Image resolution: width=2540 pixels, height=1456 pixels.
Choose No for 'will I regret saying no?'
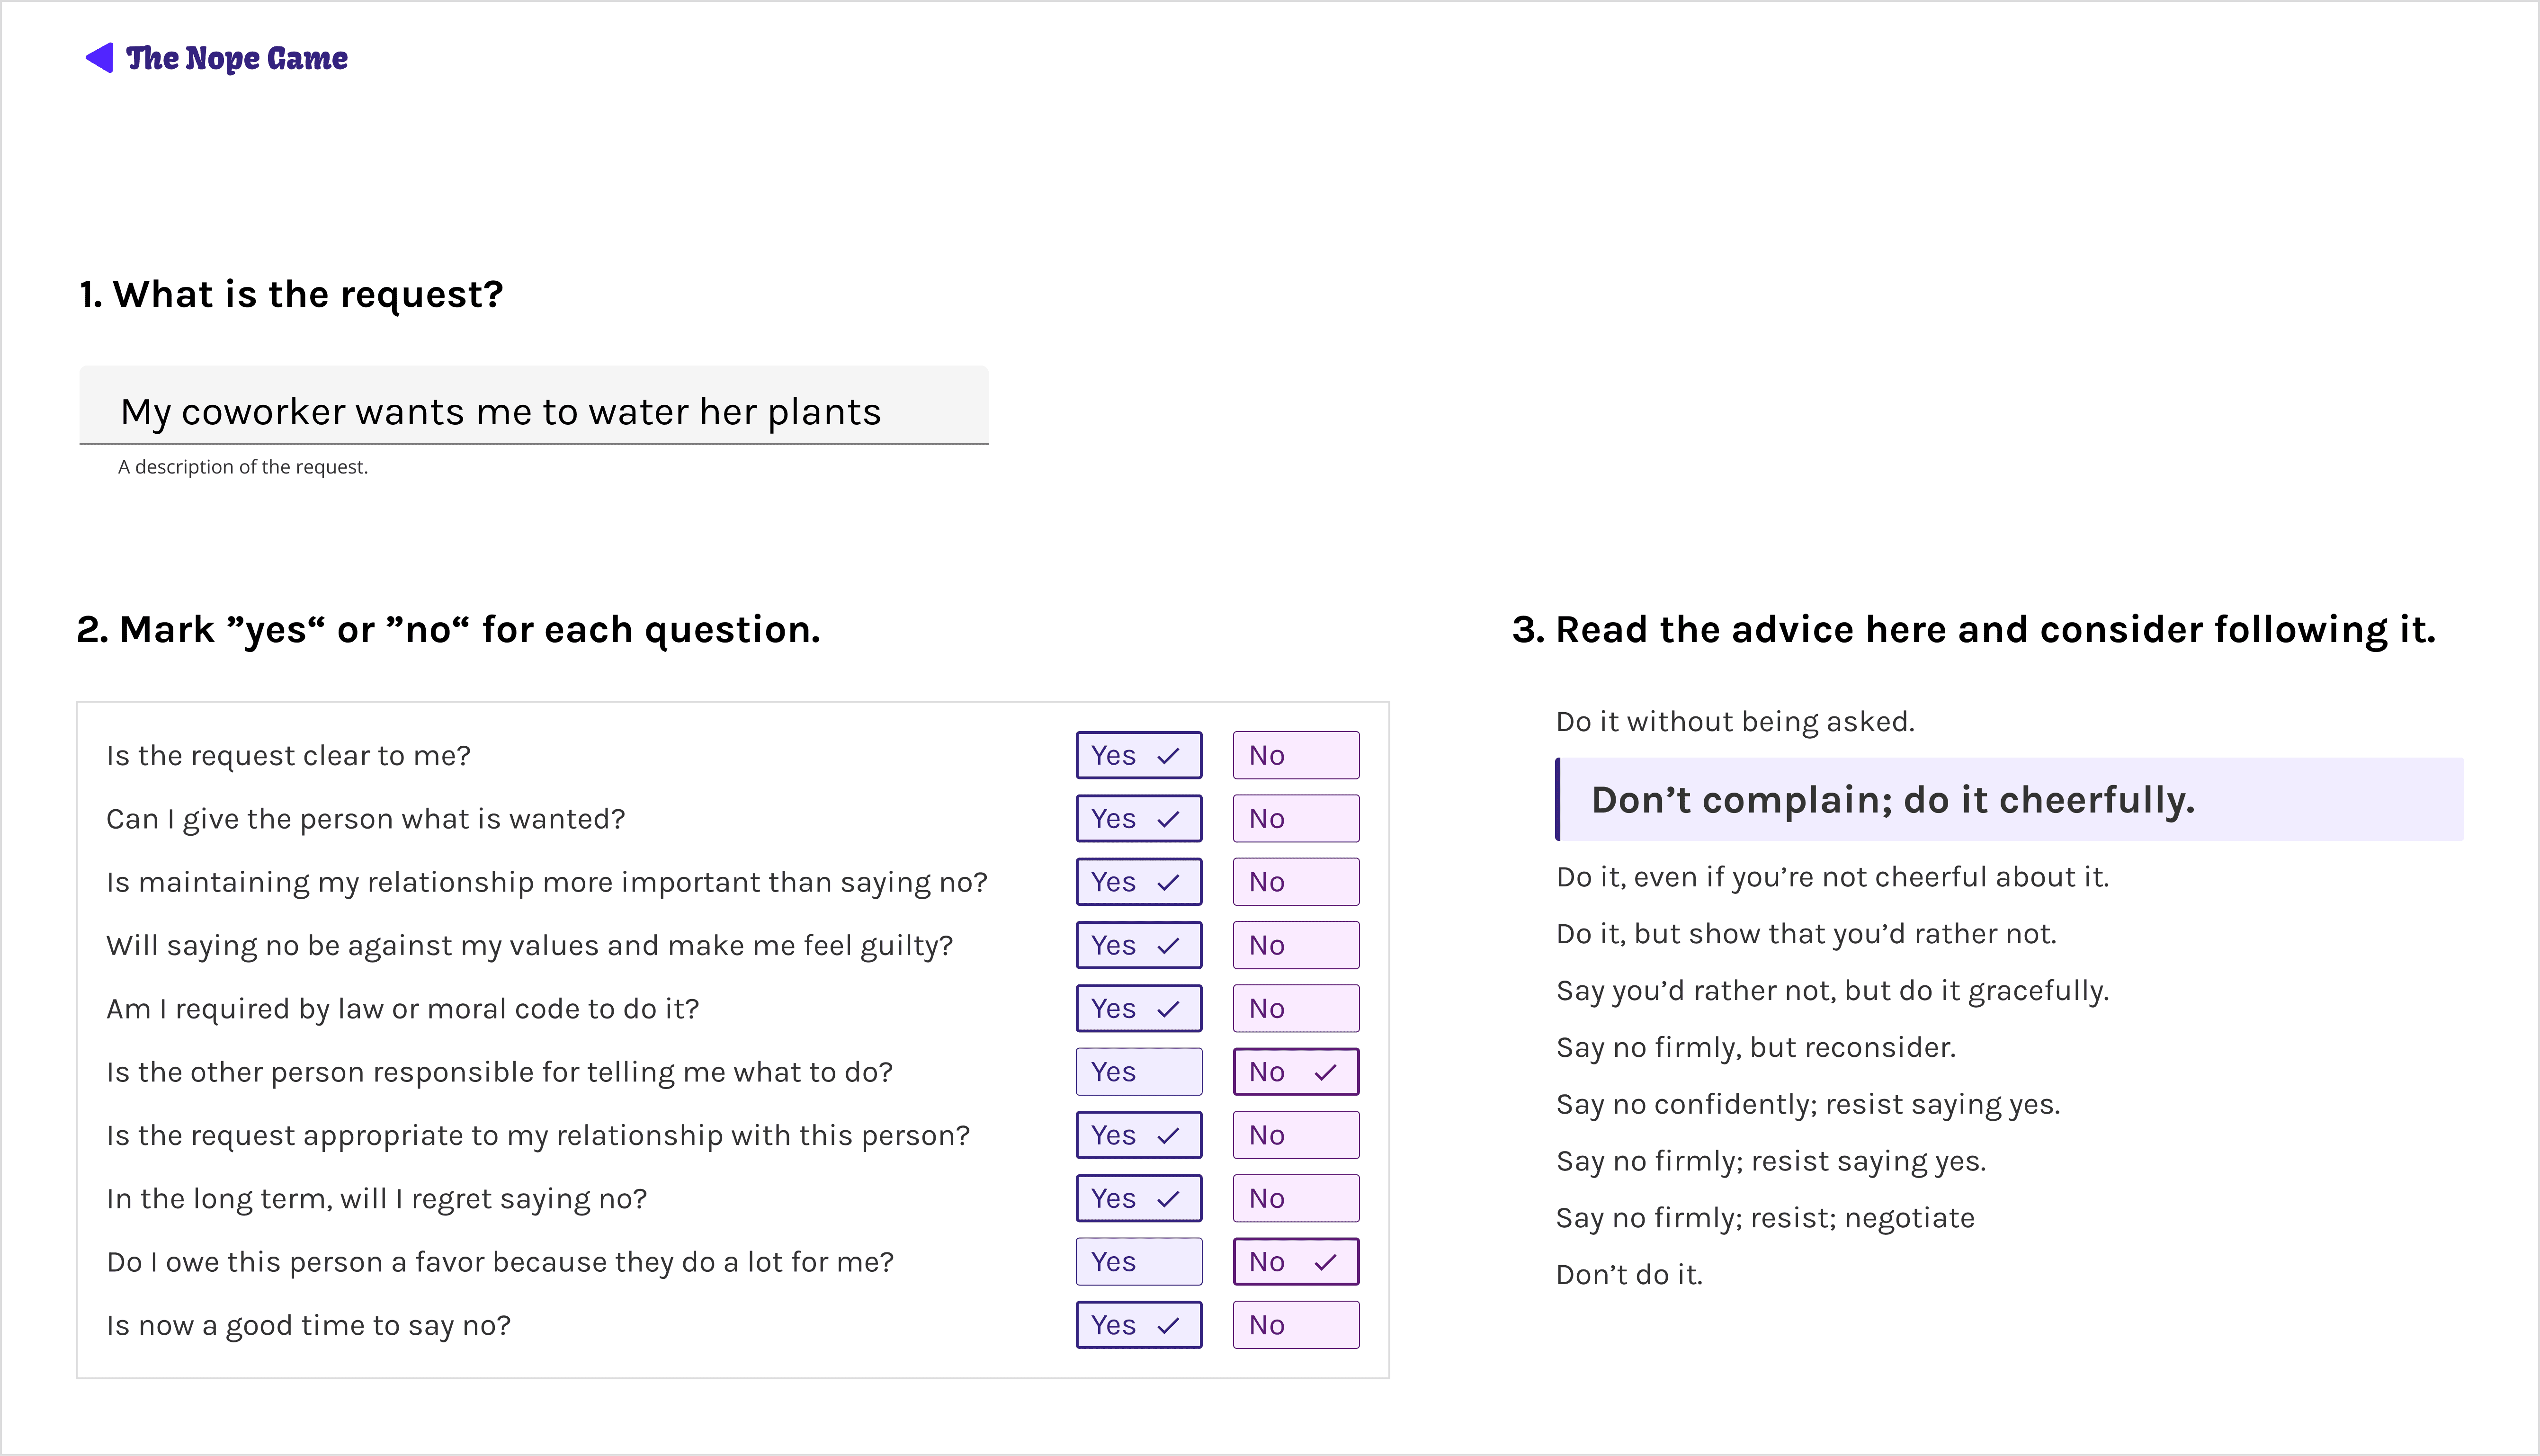pos(1296,1198)
